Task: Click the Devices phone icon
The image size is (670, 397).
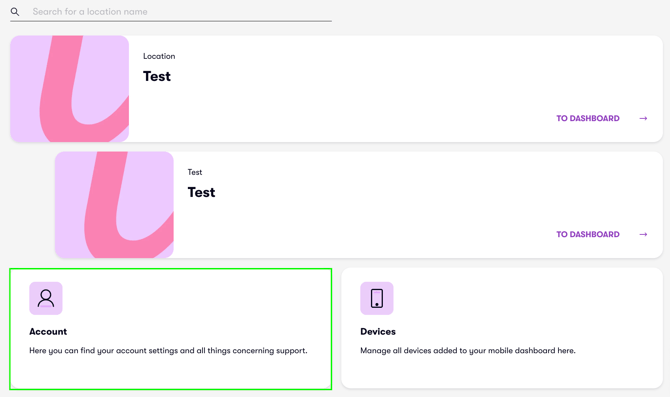Action: [x=376, y=298]
